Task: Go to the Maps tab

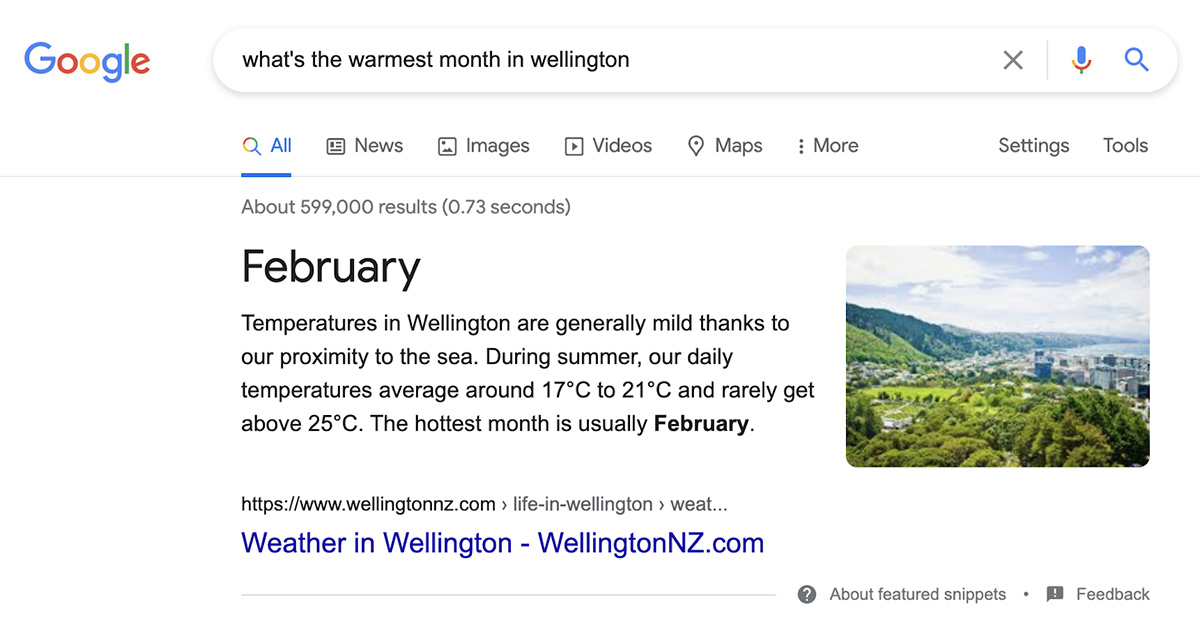Action: 725,146
